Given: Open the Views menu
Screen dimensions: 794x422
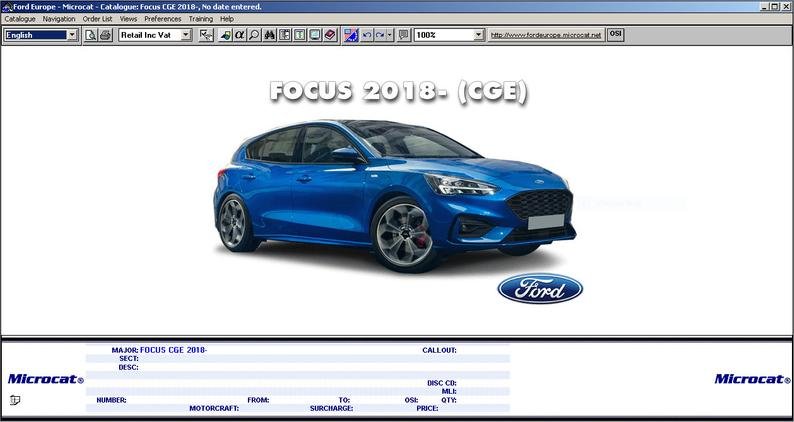Looking at the screenshot, I should 128,19.
